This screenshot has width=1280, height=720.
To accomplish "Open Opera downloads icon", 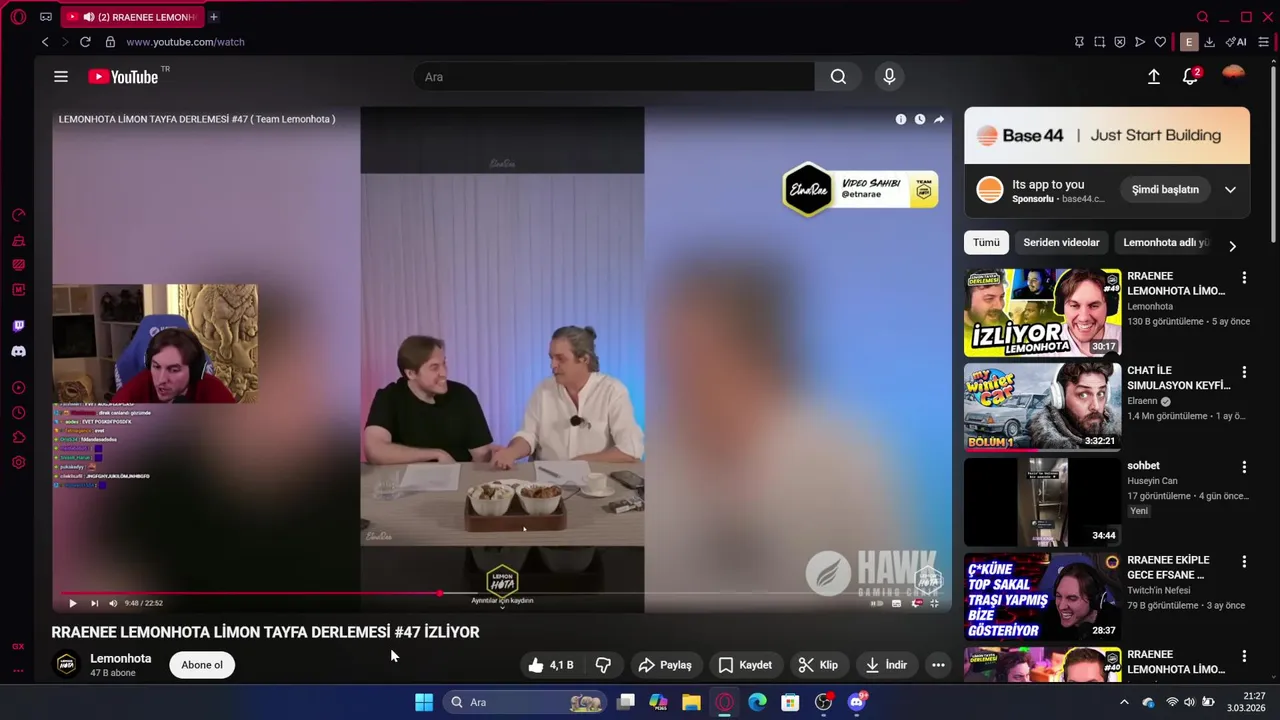I will (1209, 42).
